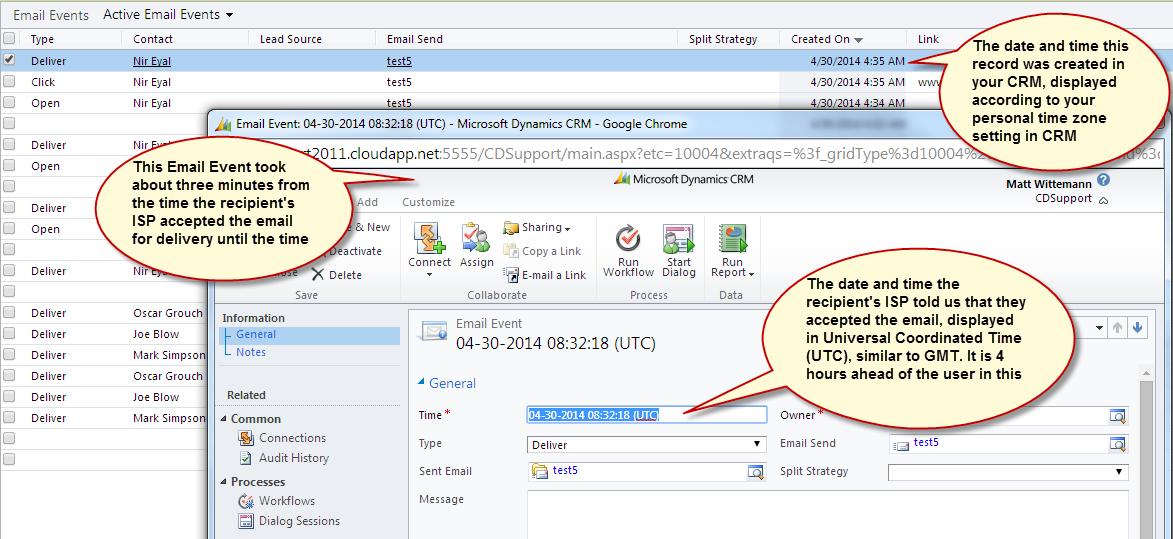1173x539 pixels.
Task: Select Notes in Information navigation
Action: 251,352
